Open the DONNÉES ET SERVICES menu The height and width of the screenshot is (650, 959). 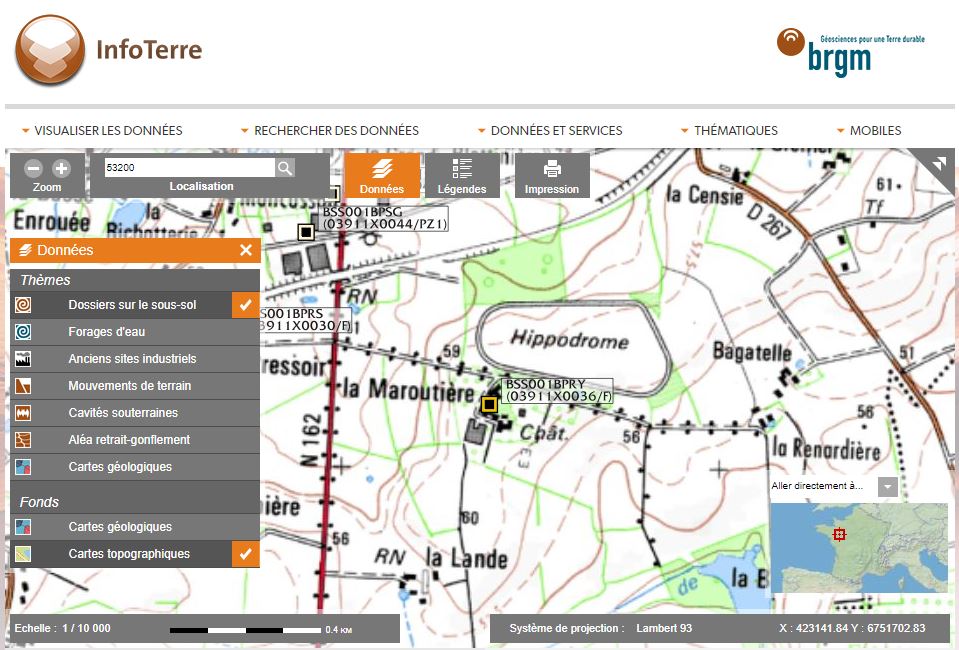coord(550,130)
